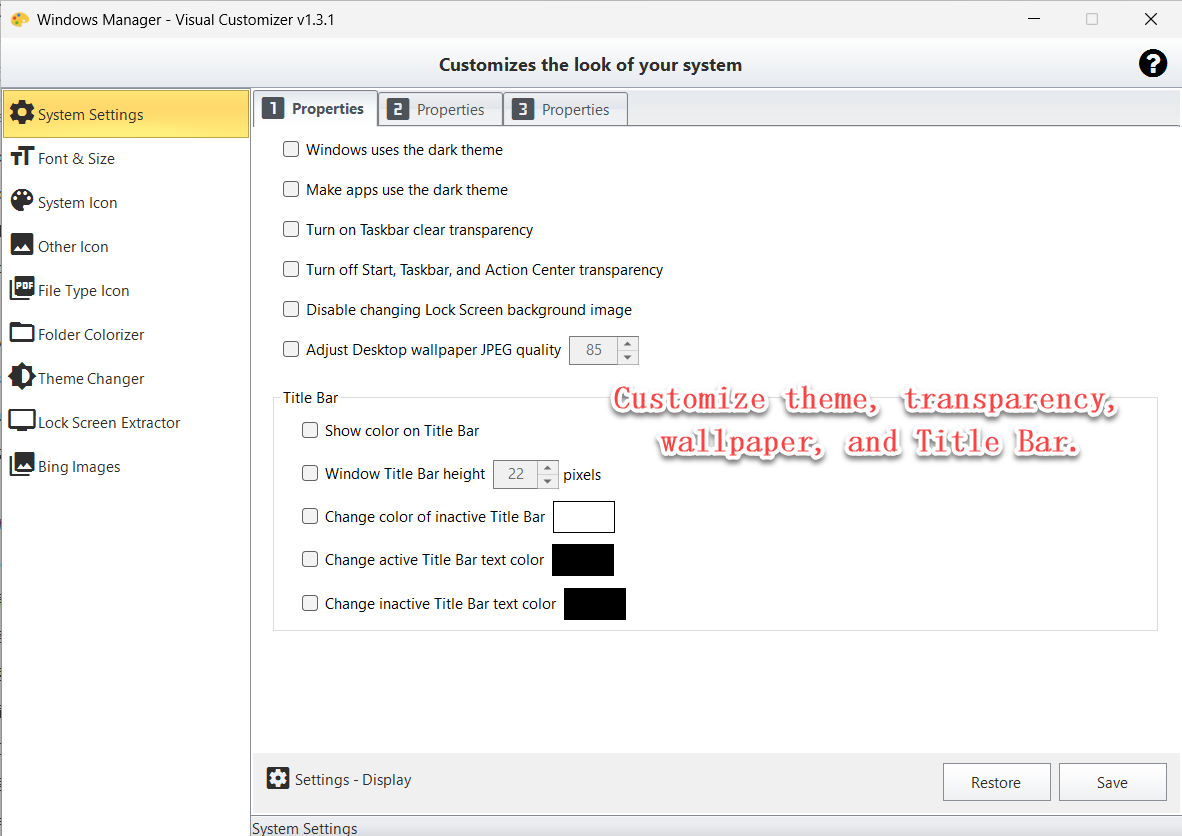
Task: Tick Change inactive Title Bar text color
Action: tap(310, 603)
